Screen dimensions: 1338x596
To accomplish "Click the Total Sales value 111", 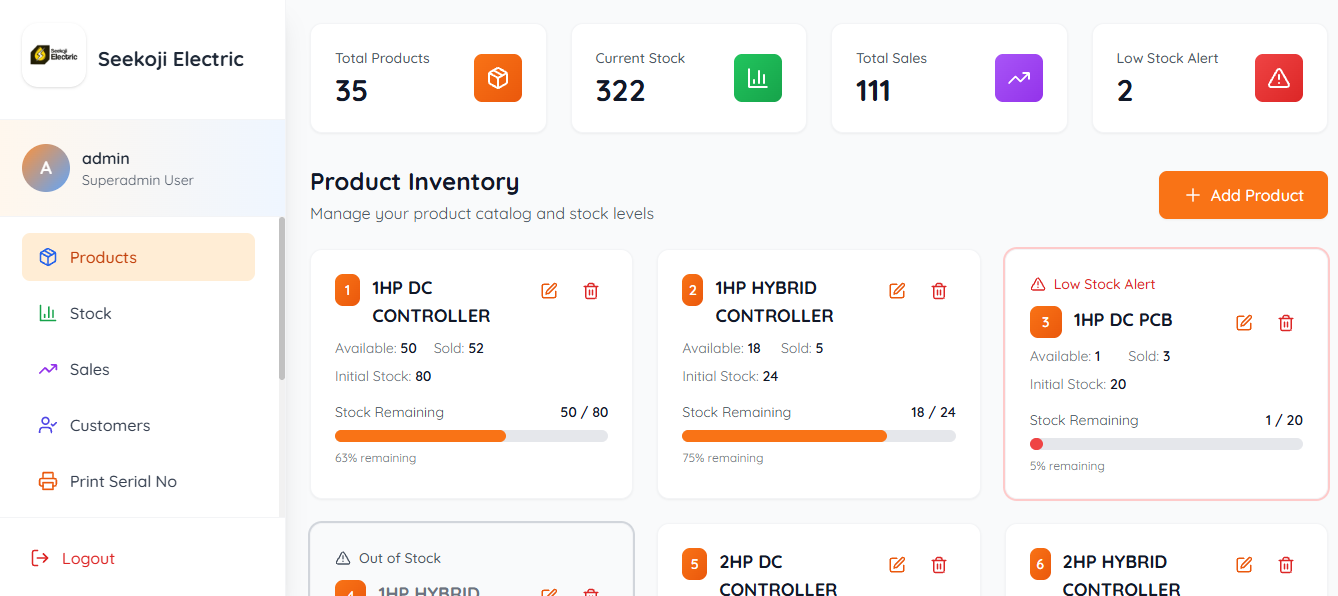I will 873,91.
